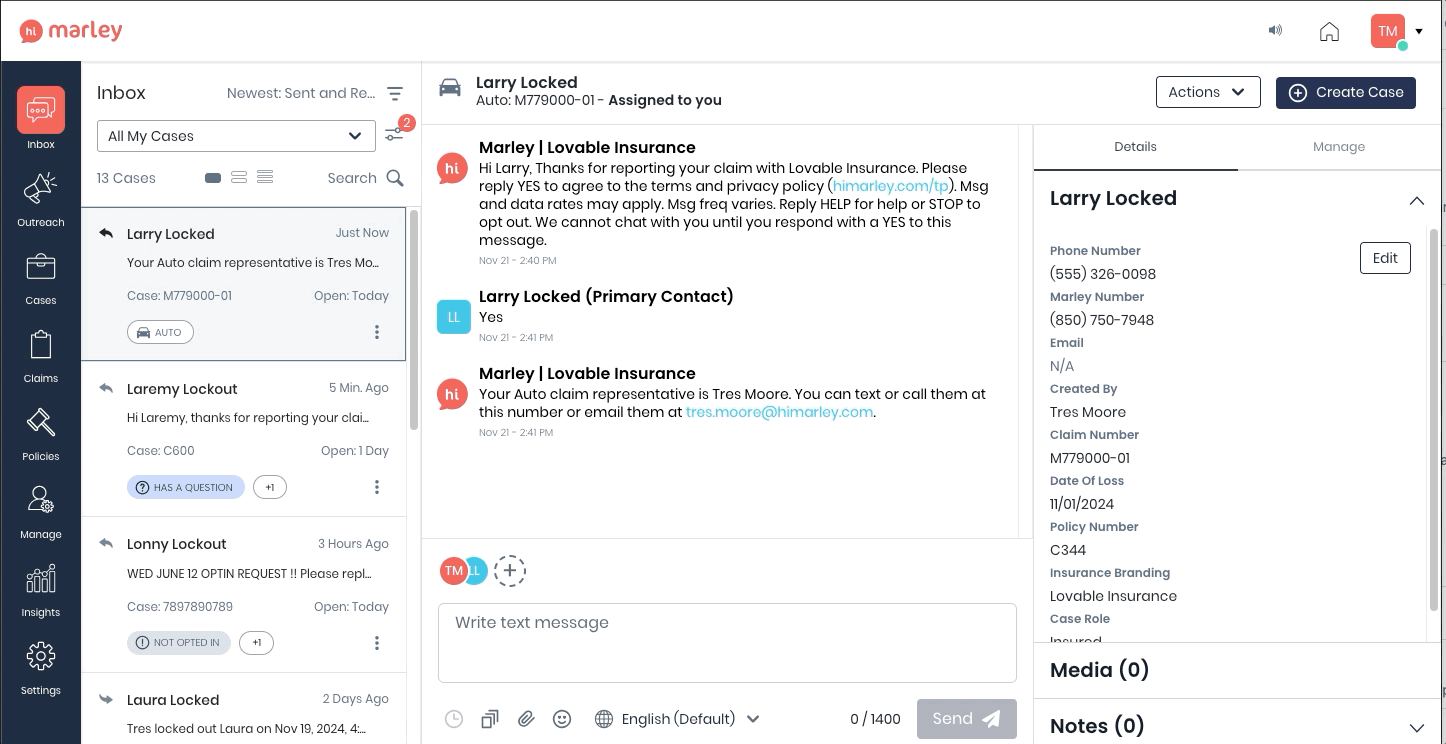Switch to the Manage tab
This screenshot has width=1446, height=744.
1338,147
